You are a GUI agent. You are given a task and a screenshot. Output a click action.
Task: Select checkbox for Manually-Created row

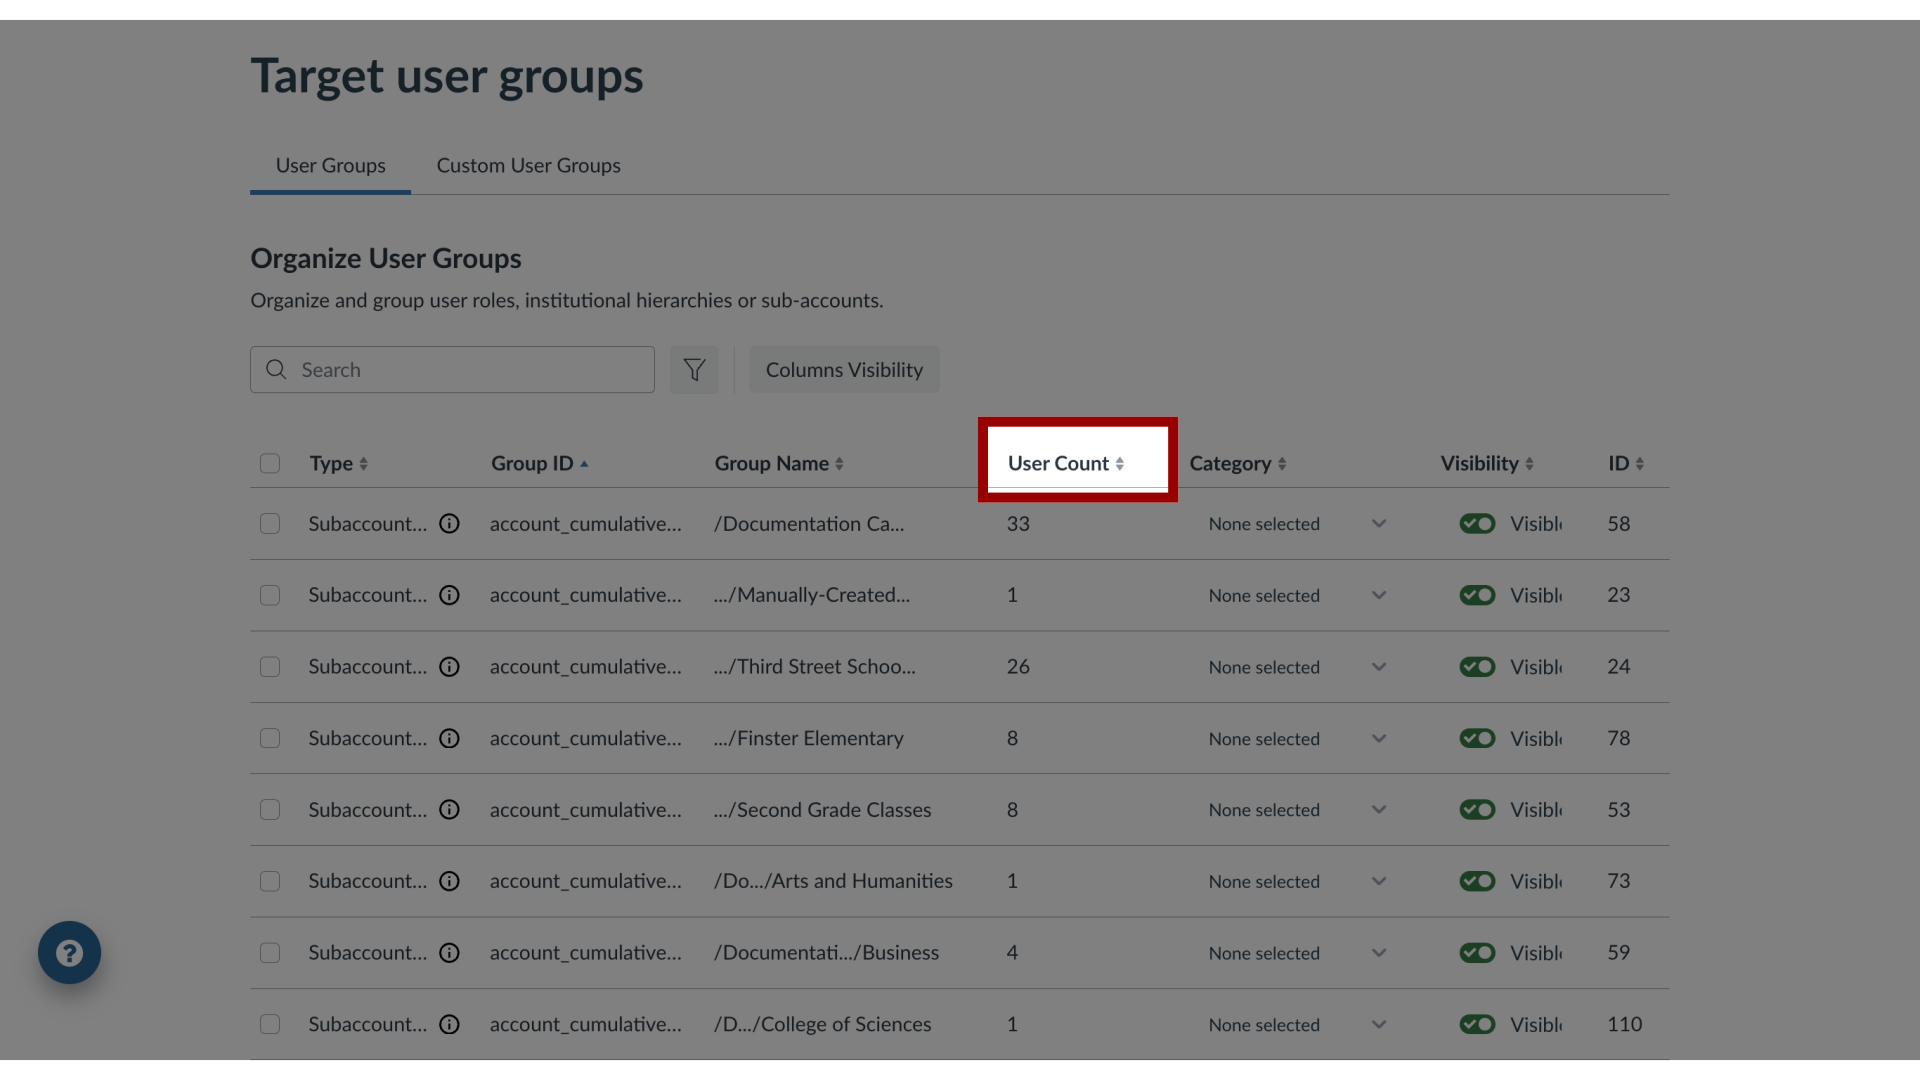[270, 595]
